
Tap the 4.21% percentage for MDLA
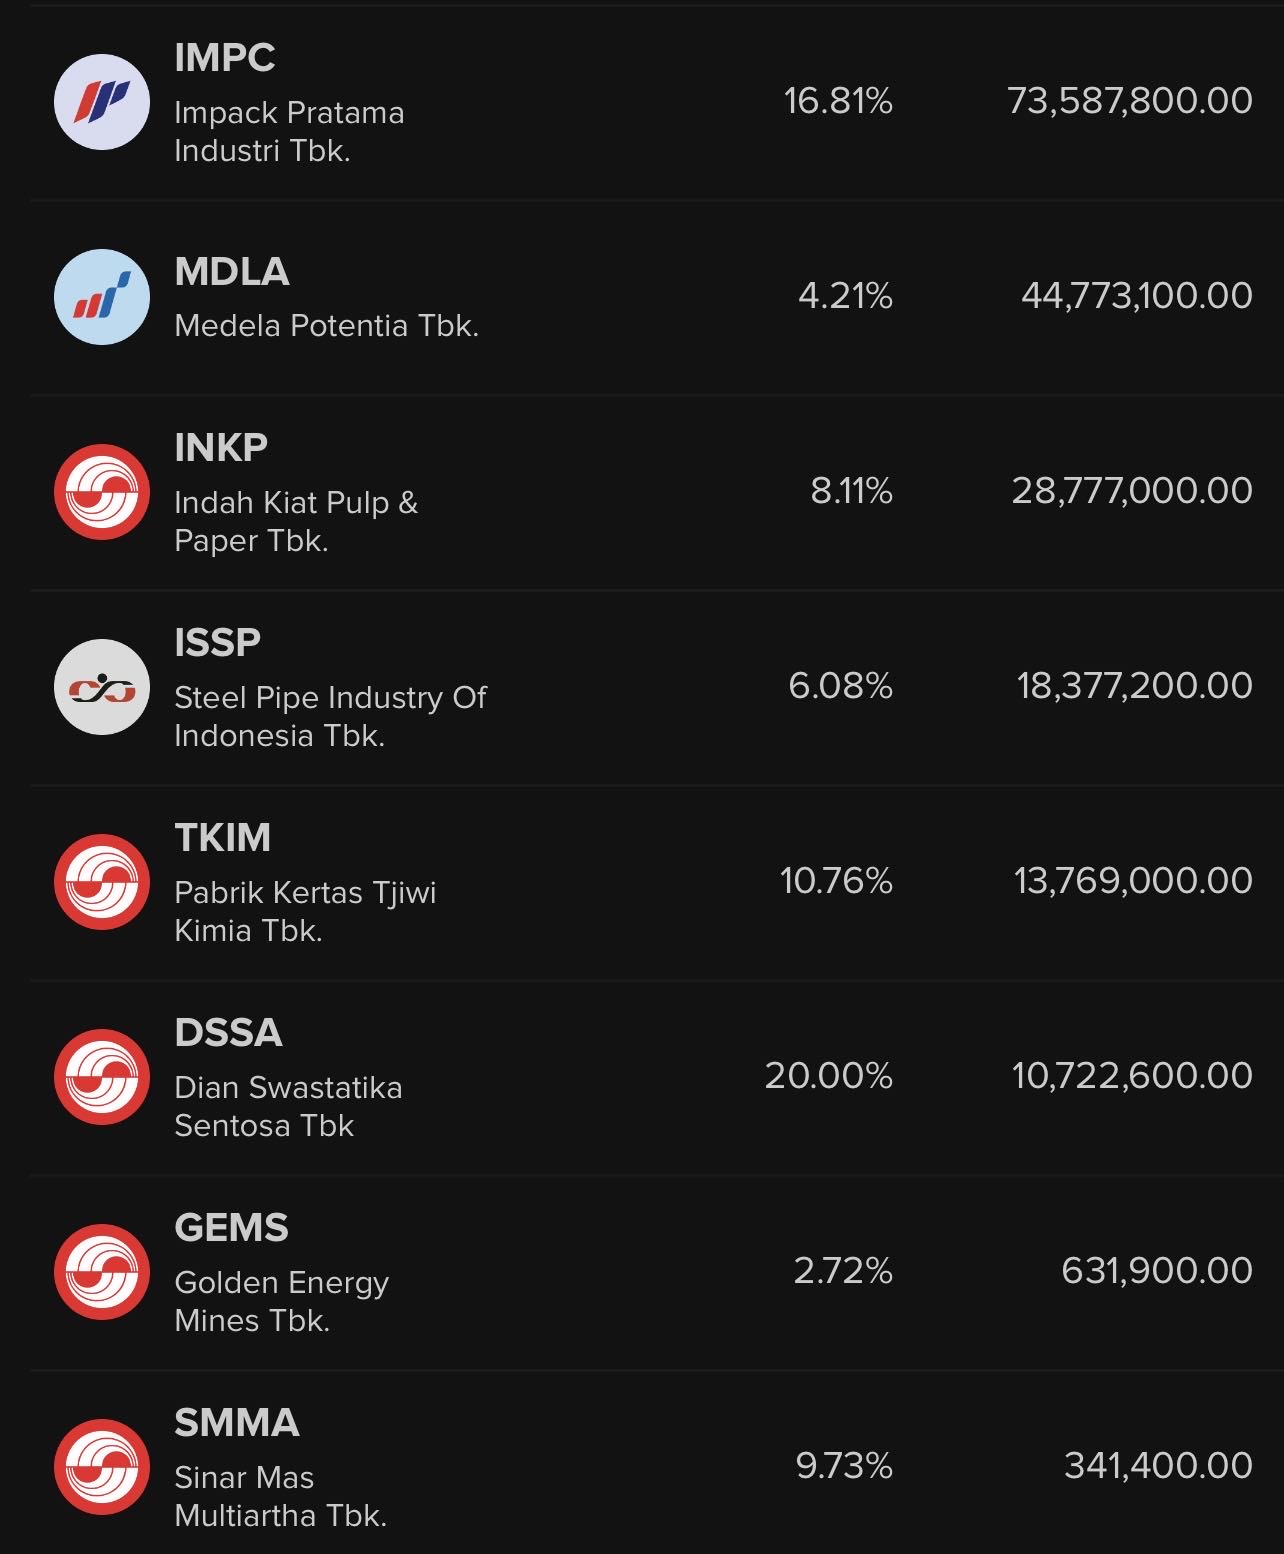(x=845, y=295)
